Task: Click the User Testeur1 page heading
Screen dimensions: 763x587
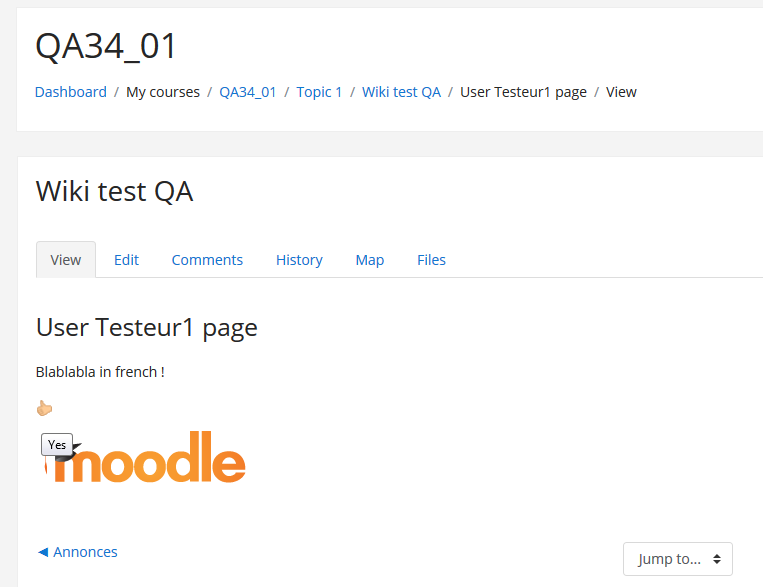Action: (146, 328)
